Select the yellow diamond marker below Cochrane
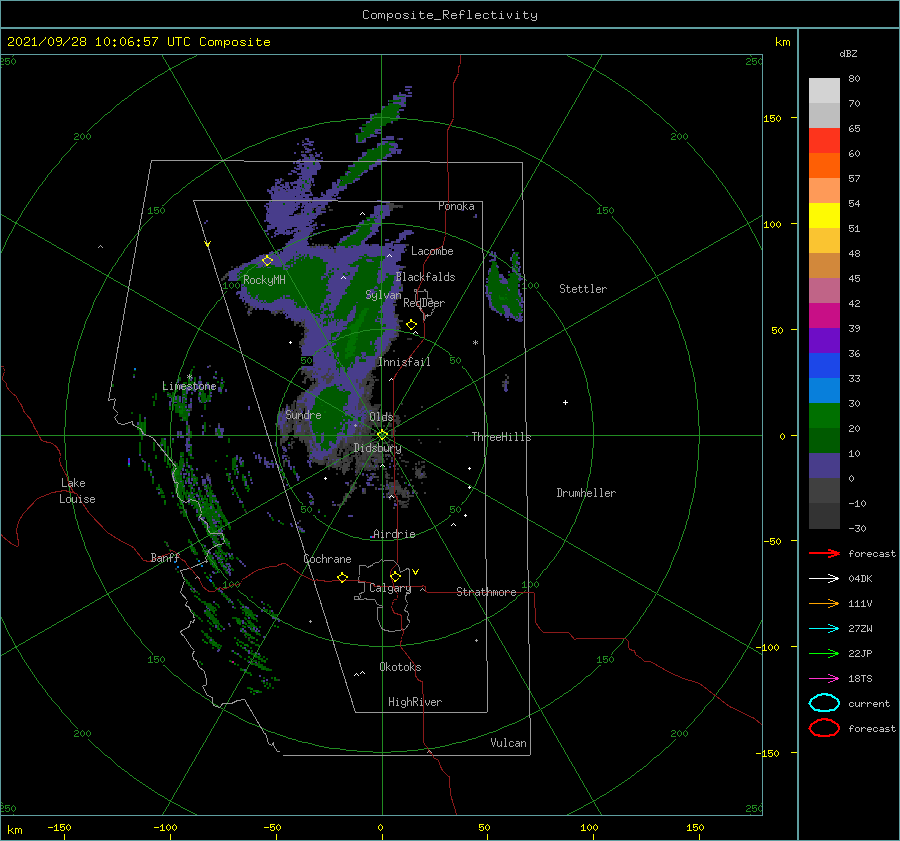This screenshot has height=841, width=900. (x=343, y=577)
